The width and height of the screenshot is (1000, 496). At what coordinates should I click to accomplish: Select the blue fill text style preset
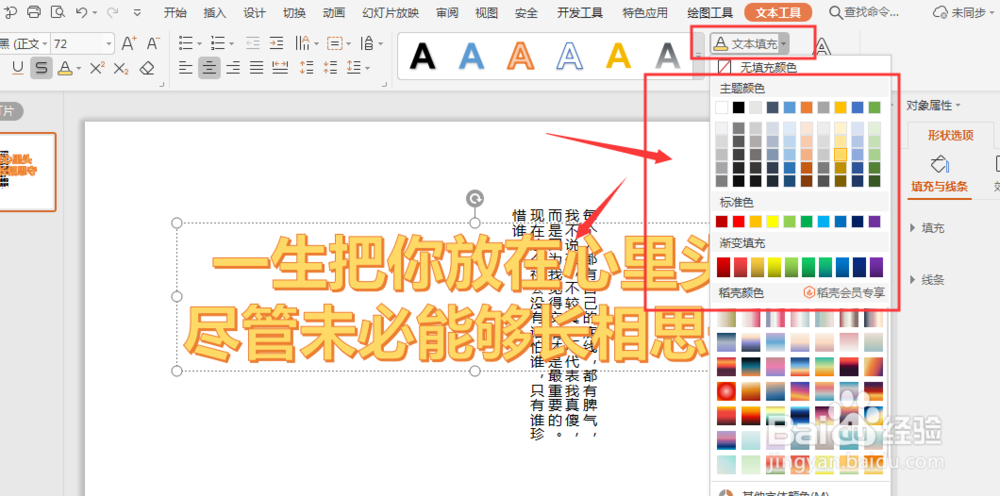(x=471, y=56)
